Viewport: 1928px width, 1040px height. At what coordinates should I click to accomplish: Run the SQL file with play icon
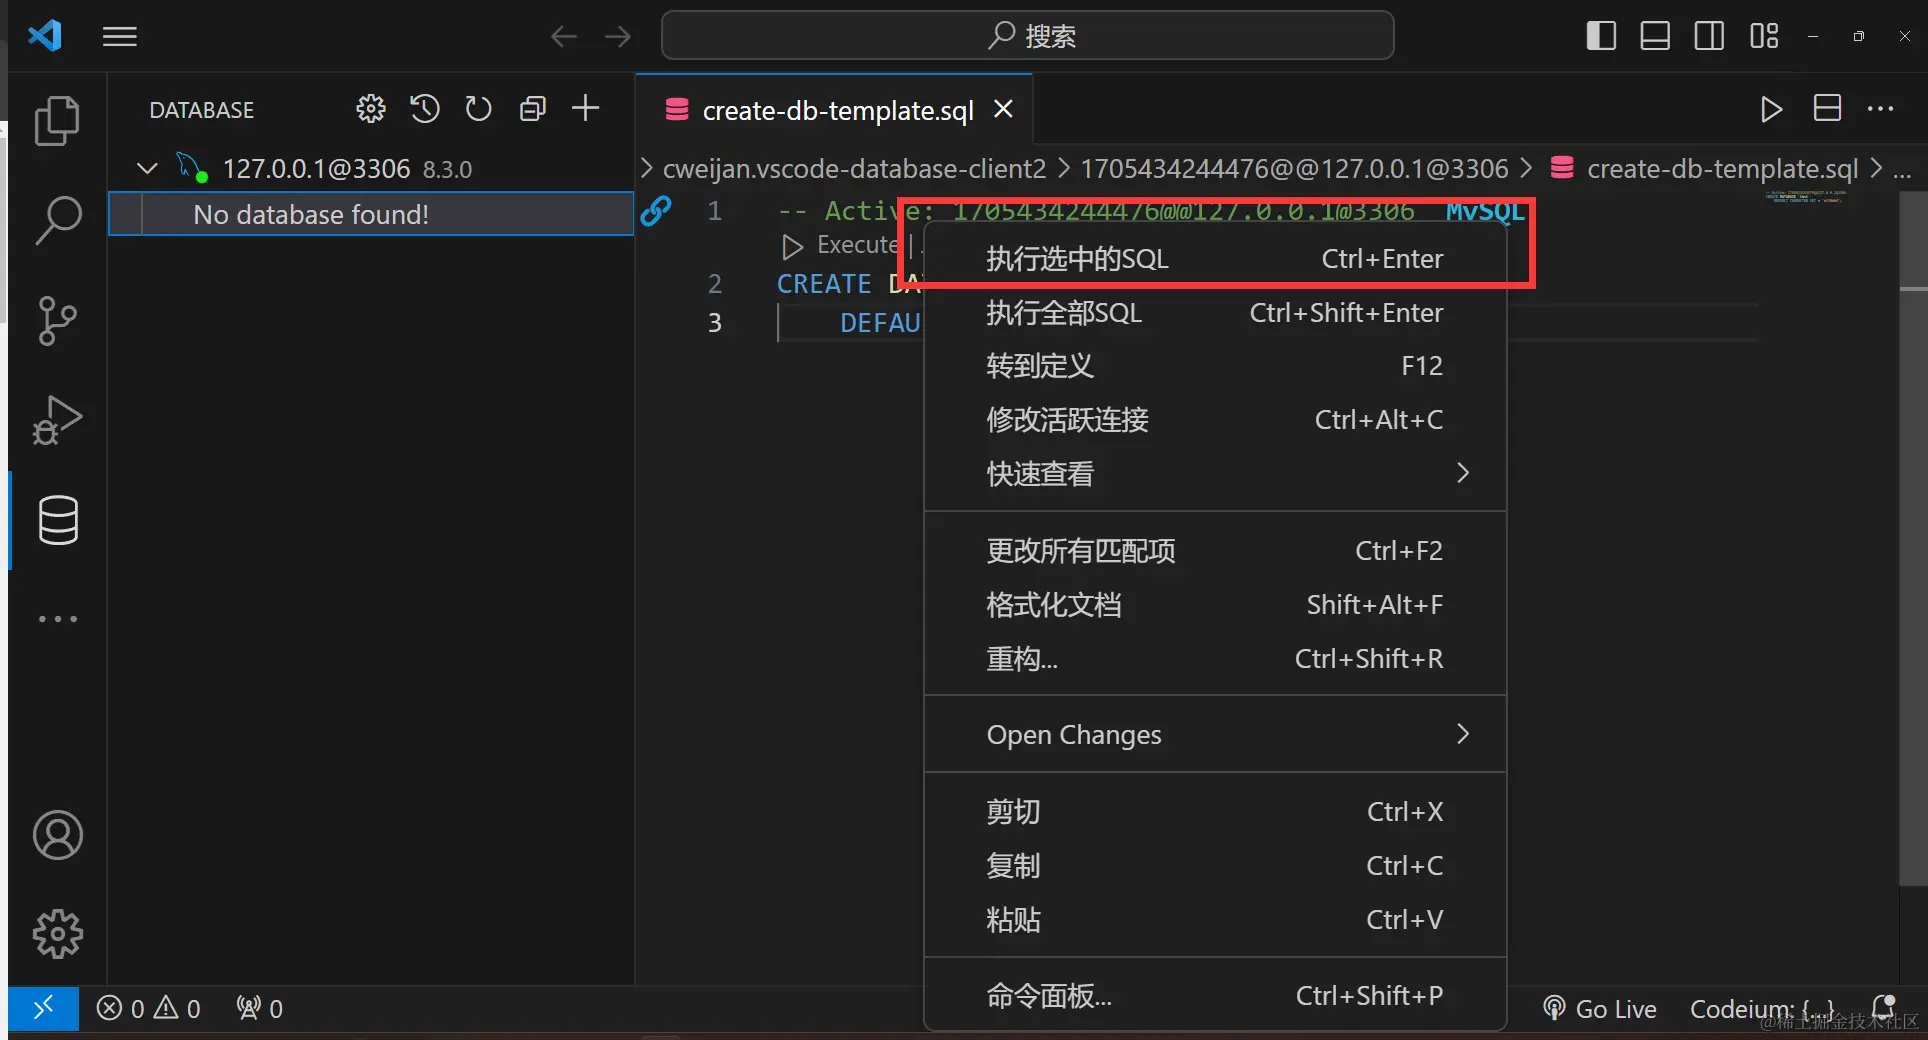click(x=1771, y=109)
